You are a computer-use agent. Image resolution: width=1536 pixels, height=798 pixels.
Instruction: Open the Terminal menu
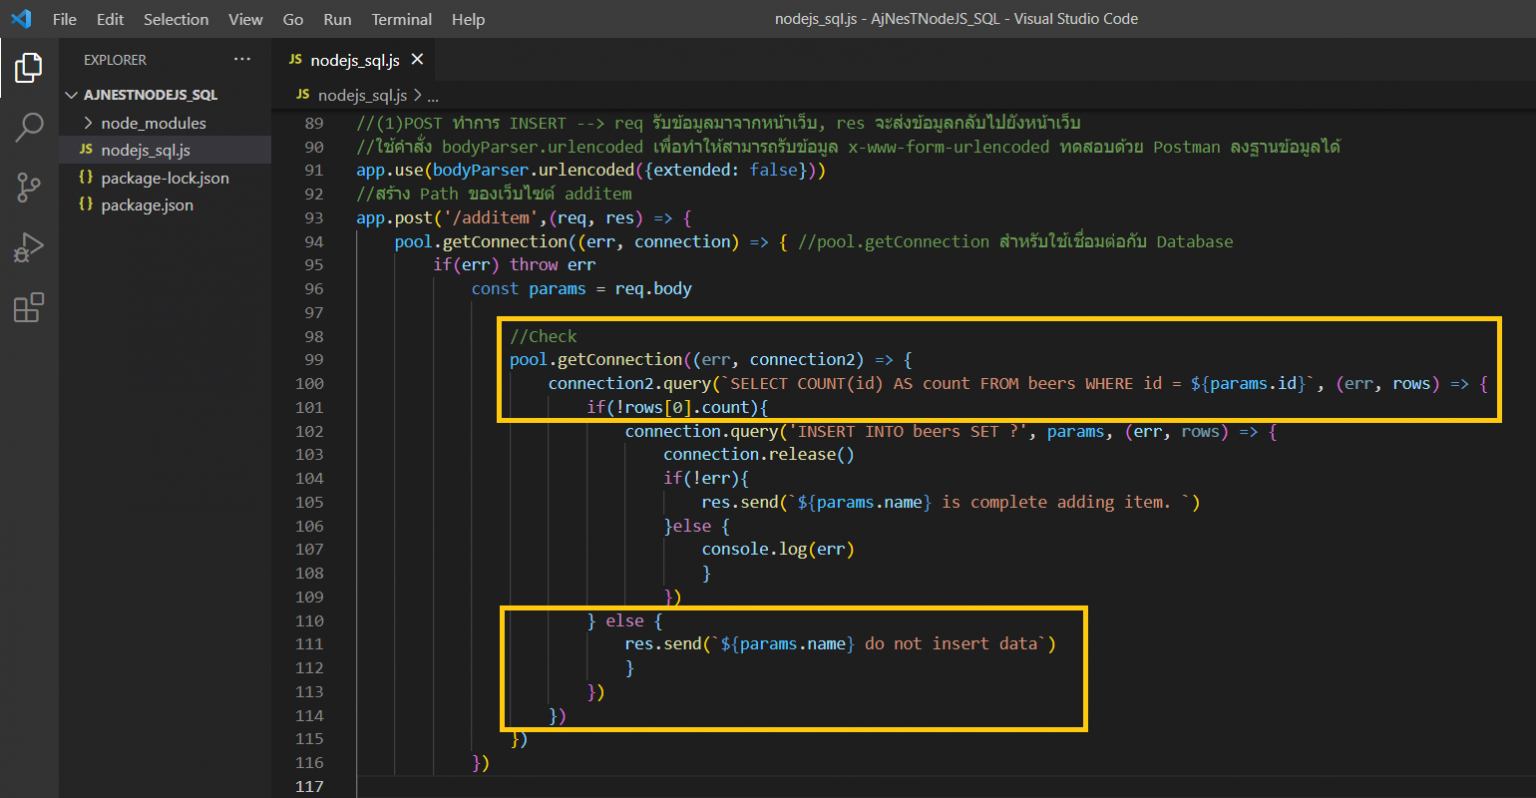pyautogui.click(x=401, y=19)
